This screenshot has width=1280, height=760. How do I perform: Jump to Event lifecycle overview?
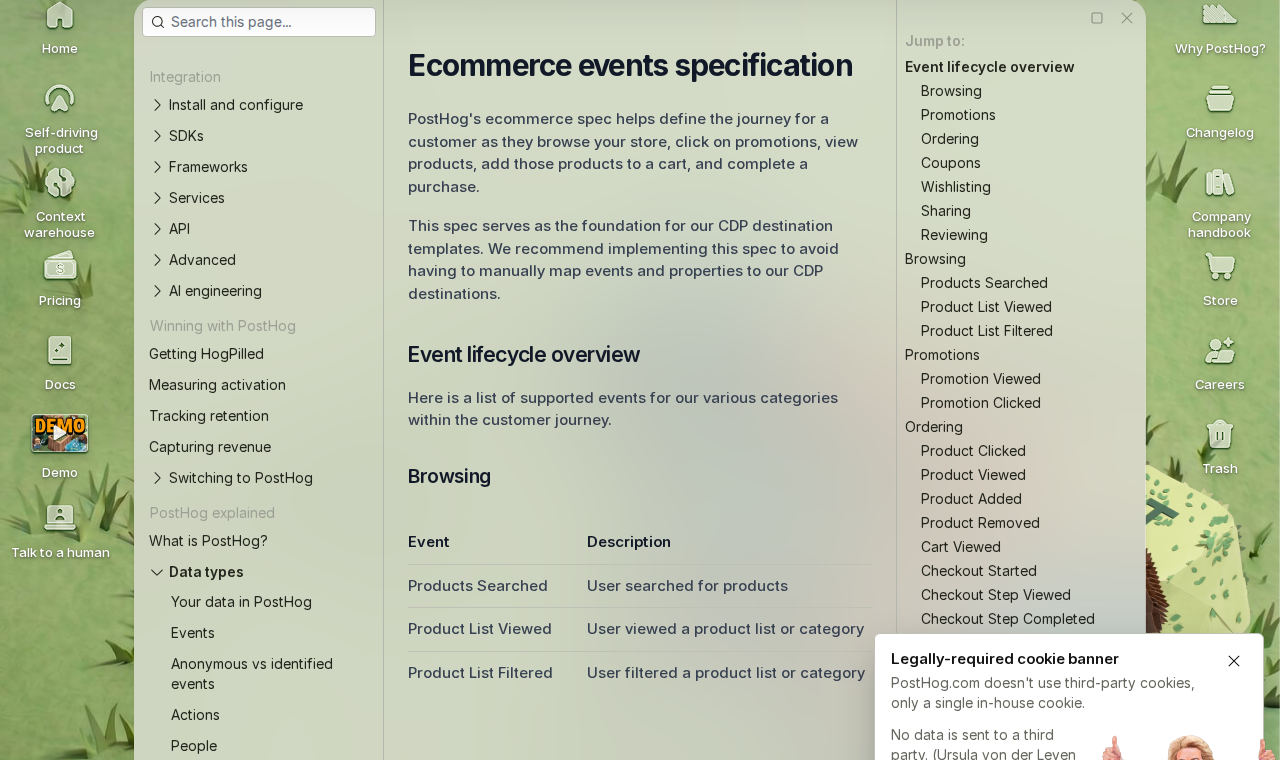coord(990,67)
